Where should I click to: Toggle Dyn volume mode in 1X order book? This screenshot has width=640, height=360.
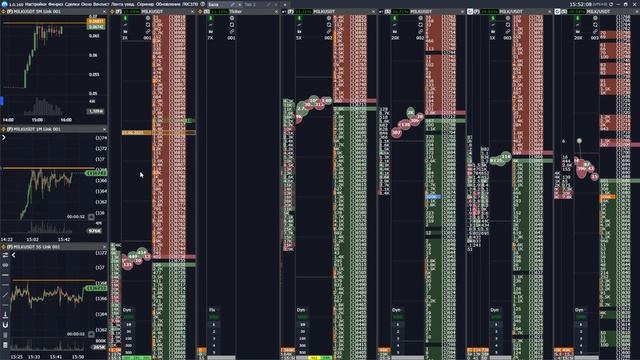click(495, 310)
